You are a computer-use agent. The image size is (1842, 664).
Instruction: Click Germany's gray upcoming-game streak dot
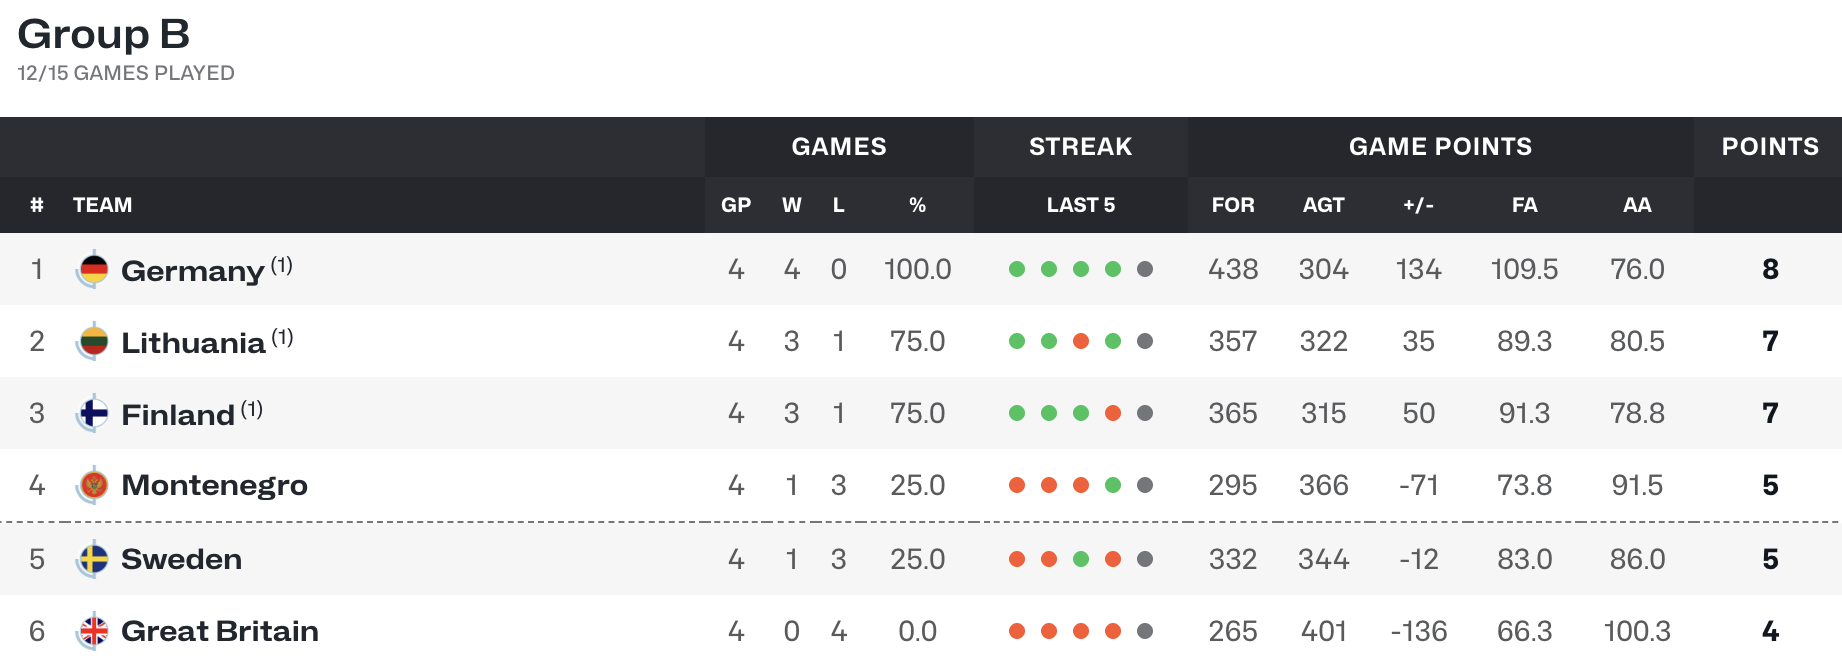tap(1145, 269)
